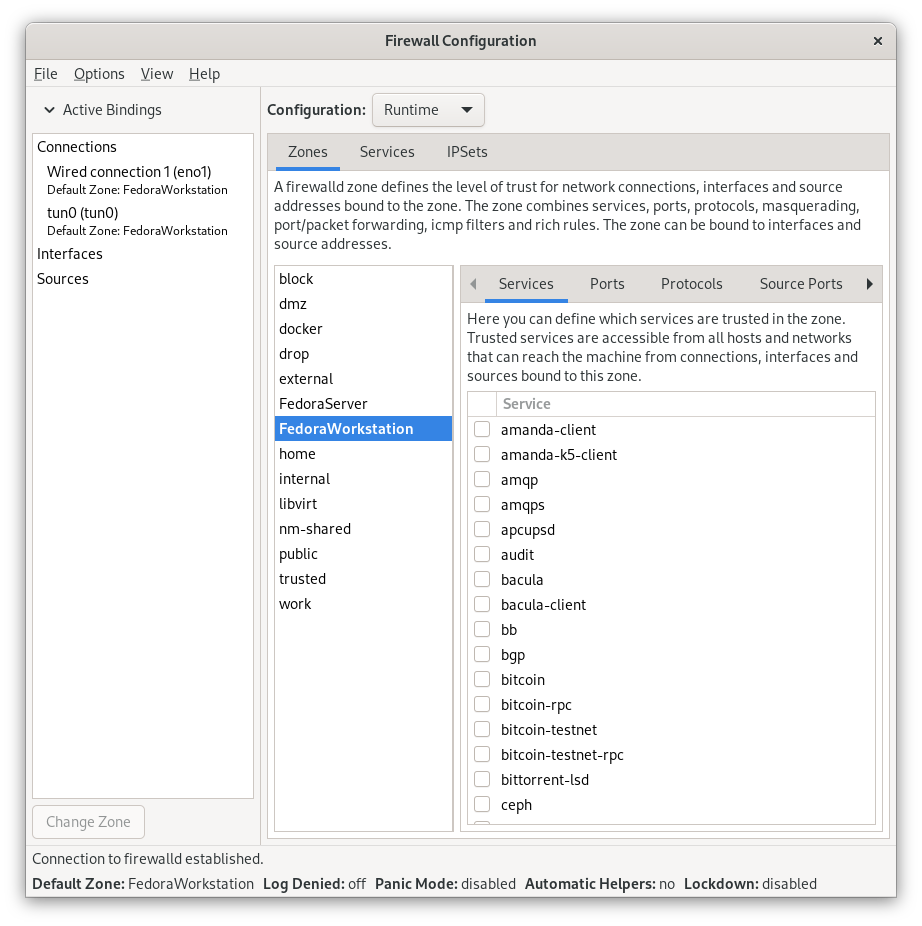Enable the bitcoin-testnet service

(x=482, y=729)
